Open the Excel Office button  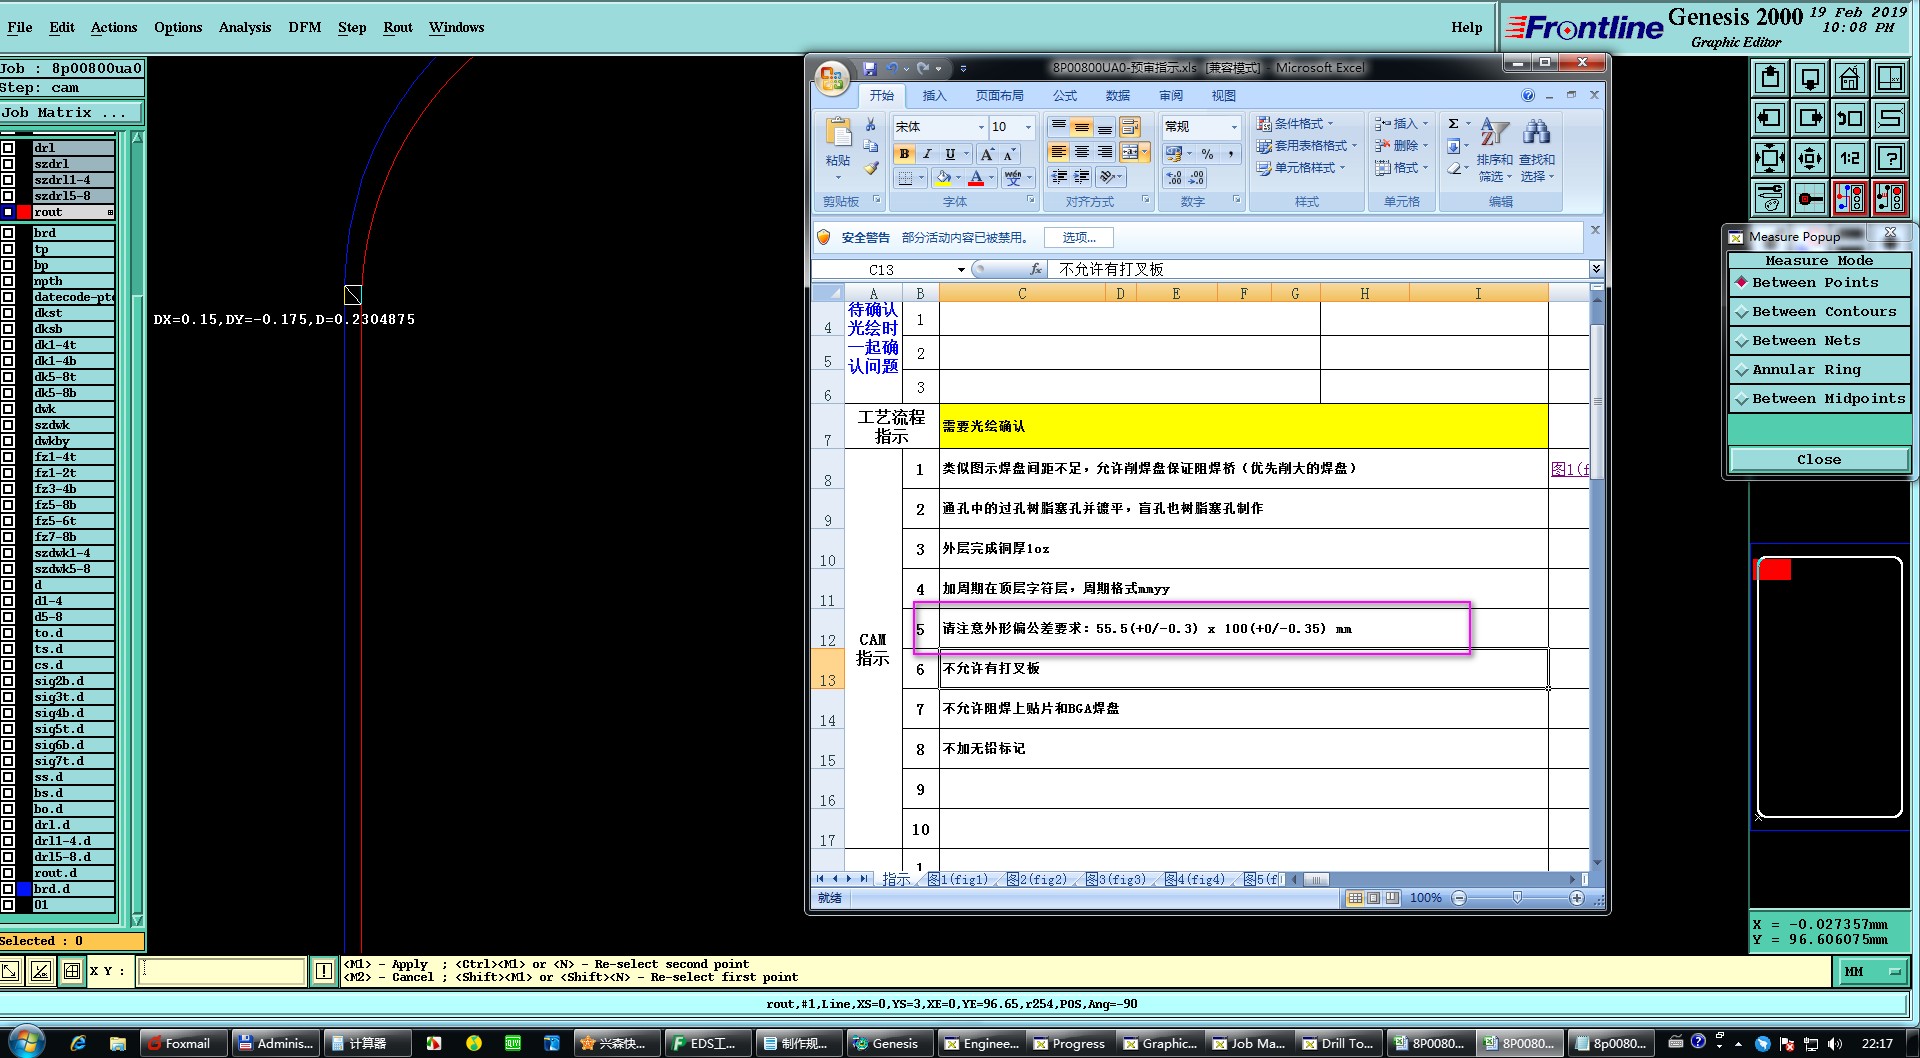click(832, 78)
